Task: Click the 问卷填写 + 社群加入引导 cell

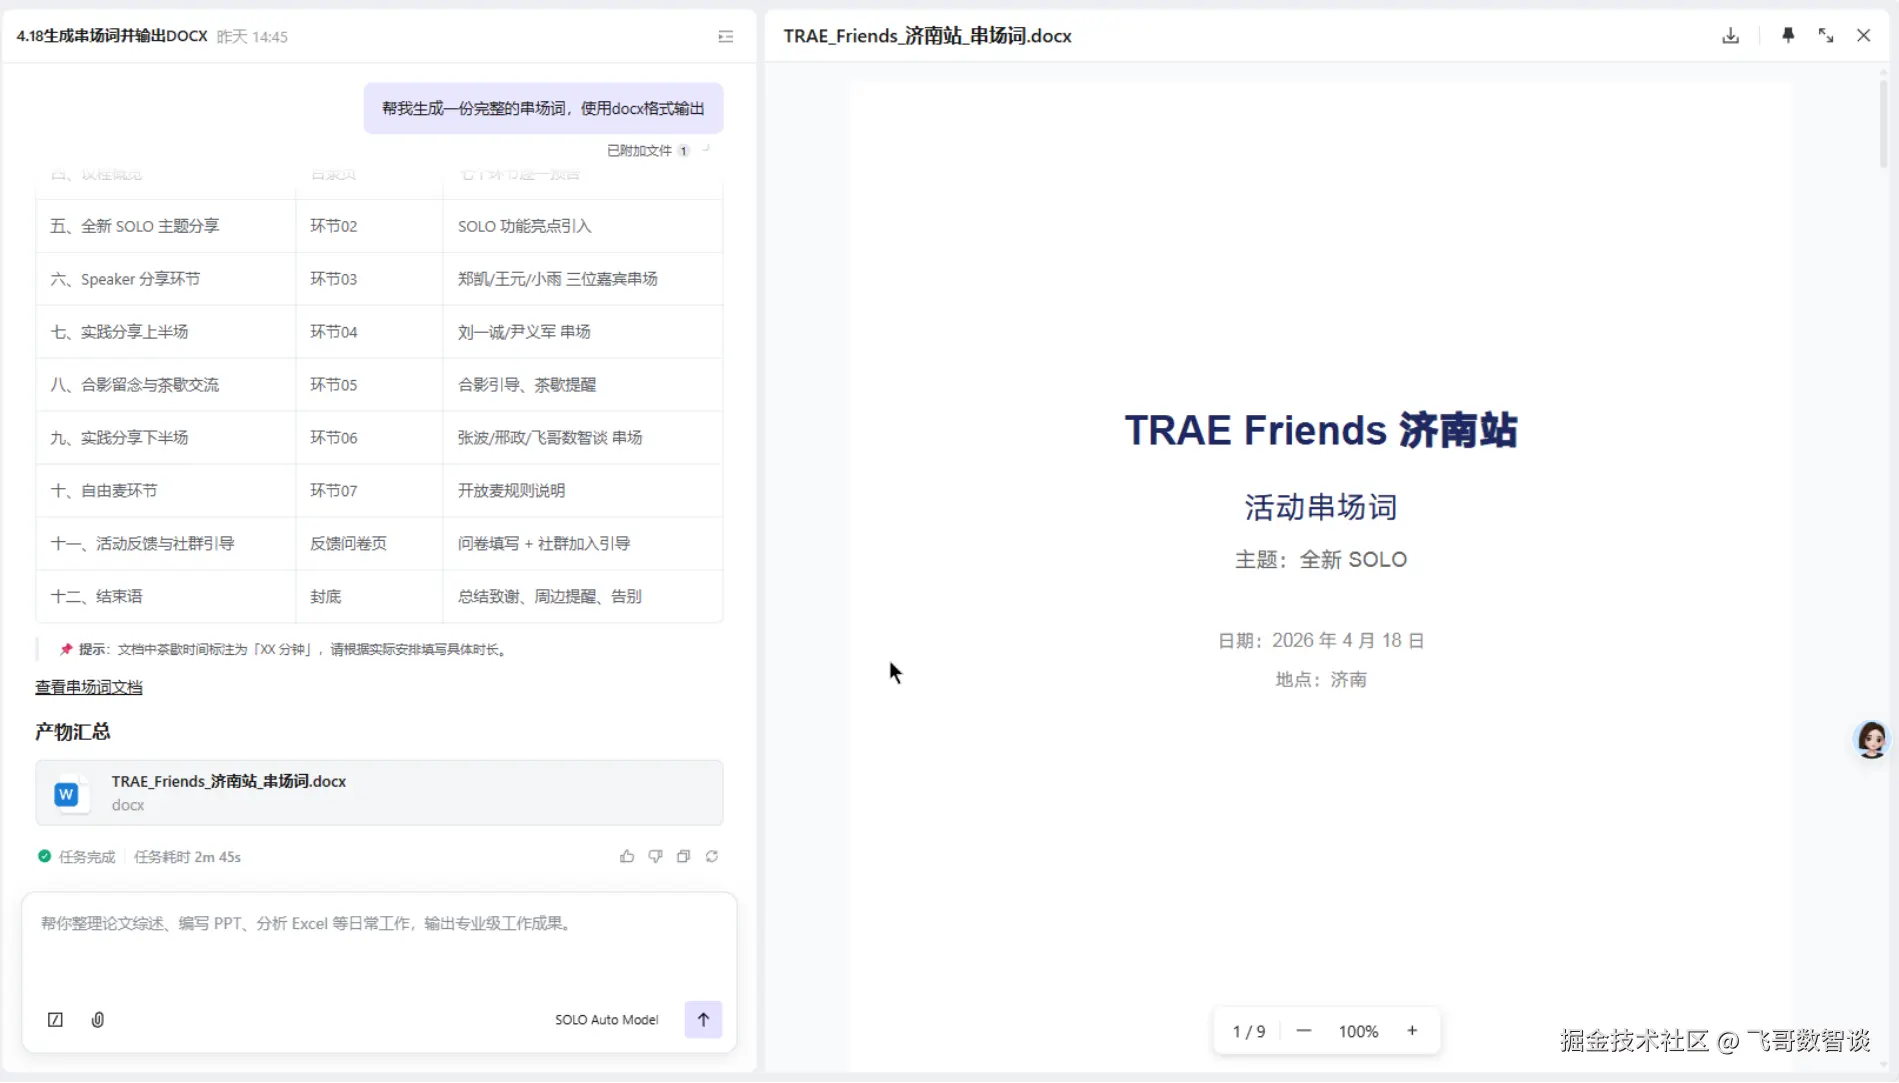Action: (x=583, y=544)
